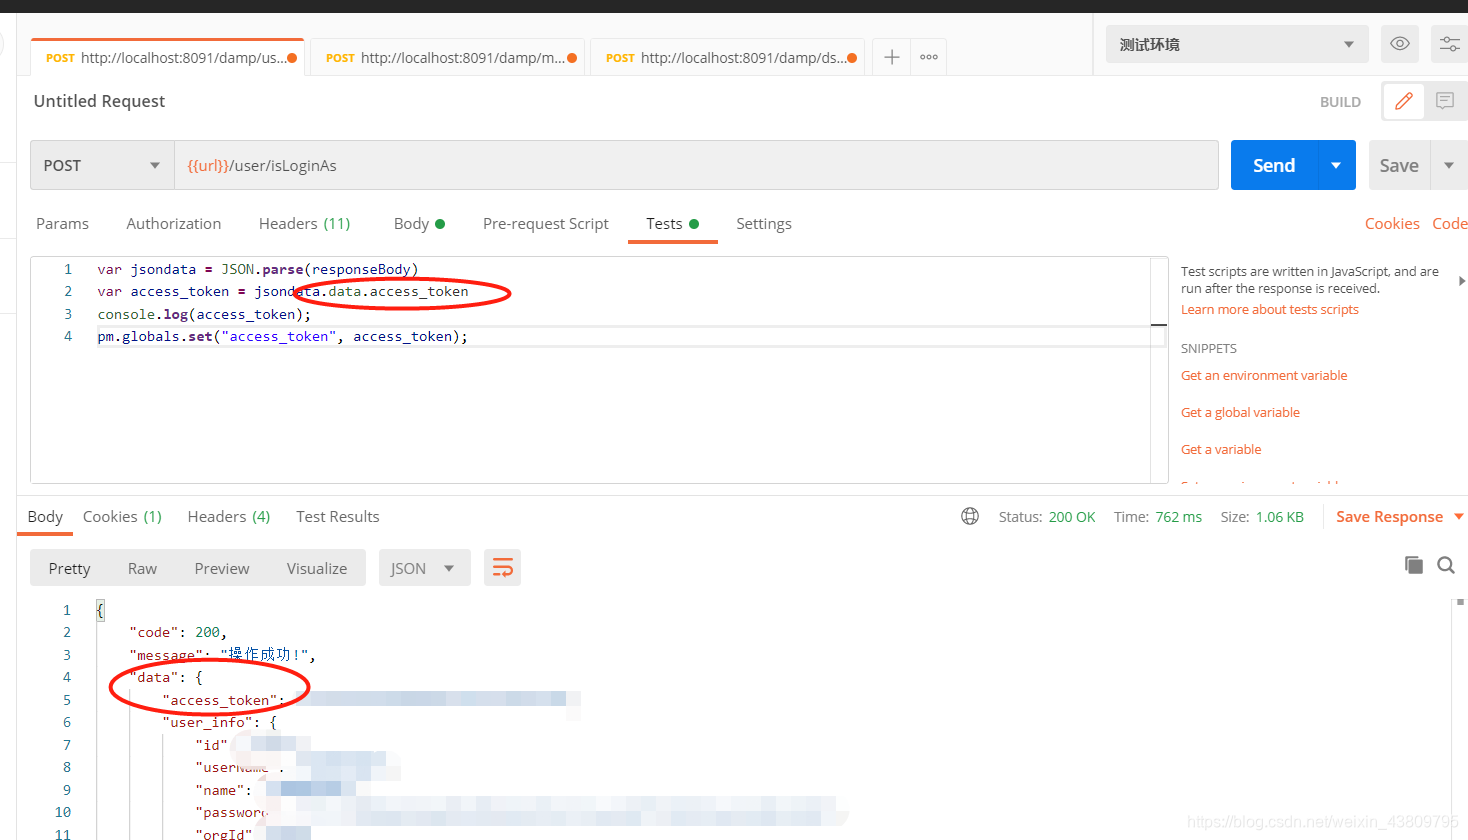
Task: Open a new request tab with plus icon
Action: (892, 58)
